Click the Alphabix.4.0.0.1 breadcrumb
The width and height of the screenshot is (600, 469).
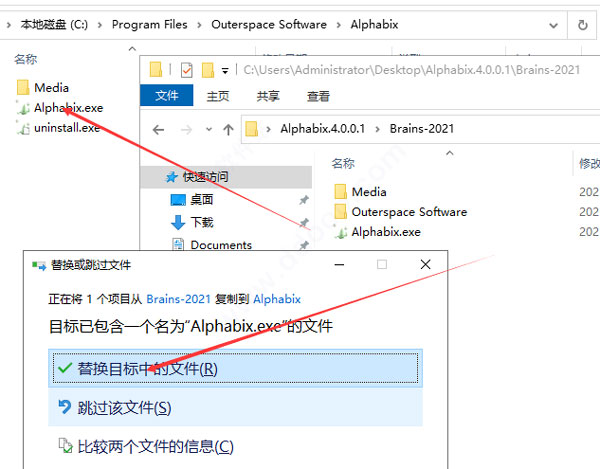pyautogui.click(x=323, y=129)
